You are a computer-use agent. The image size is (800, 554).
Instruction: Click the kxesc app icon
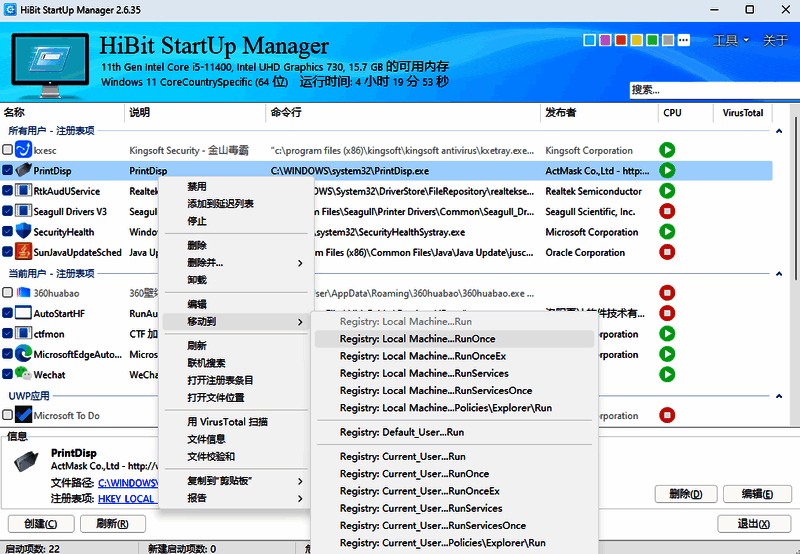click(23, 150)
